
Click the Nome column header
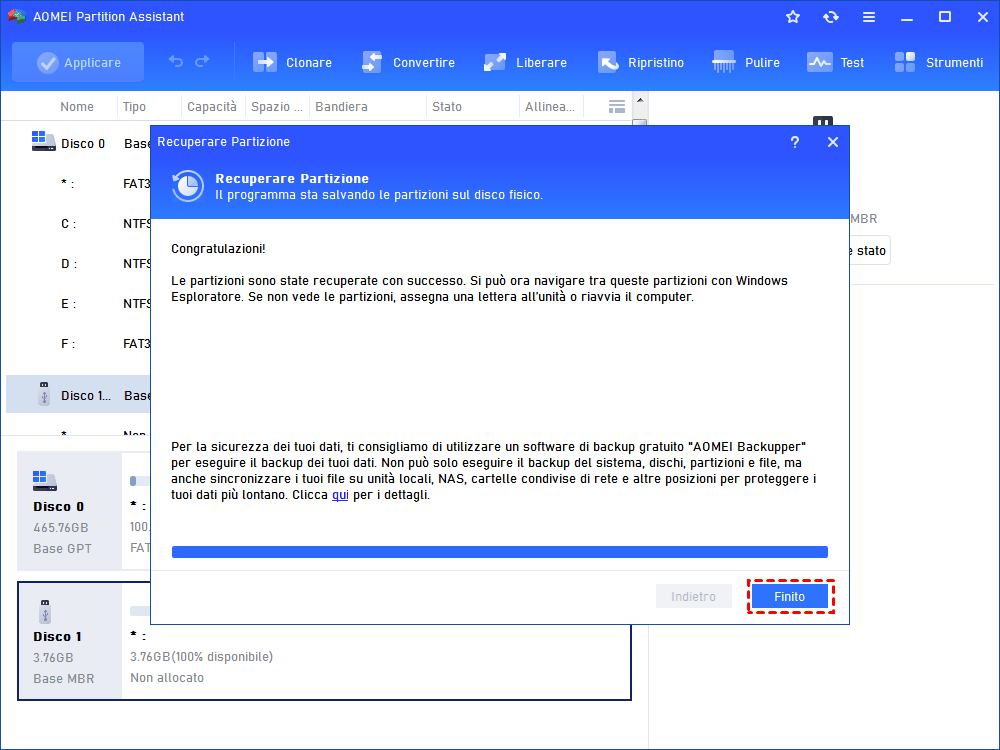pyautogui.click(x=77, y=107)
